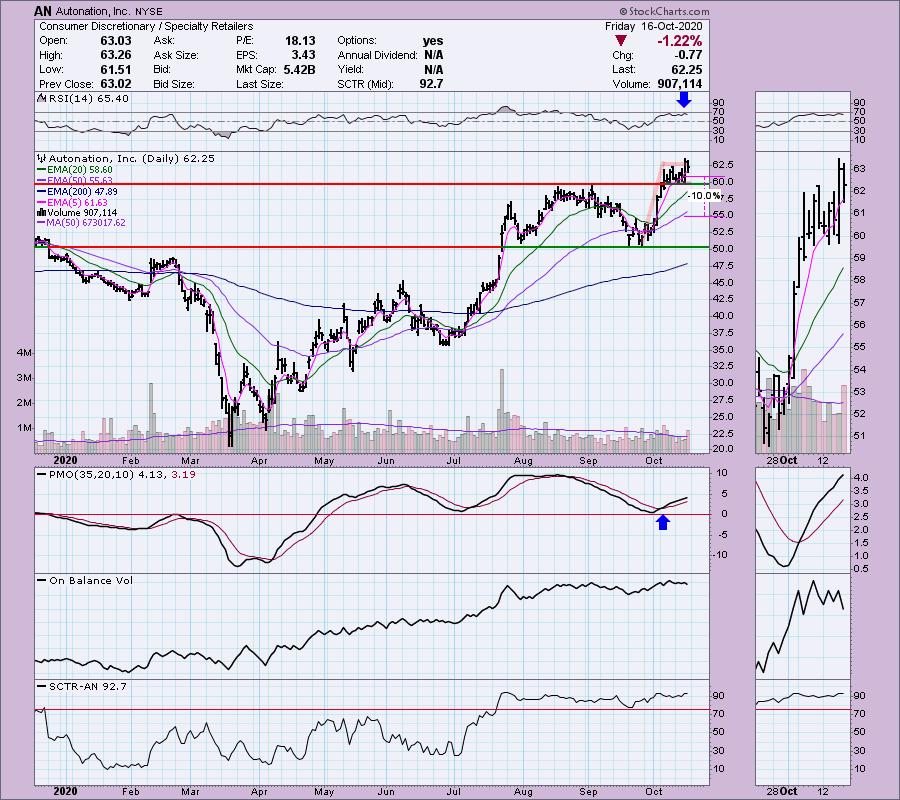
Task: Click the 'Autonation, Inc. NYSE' title text
Action: pos(109,11)
